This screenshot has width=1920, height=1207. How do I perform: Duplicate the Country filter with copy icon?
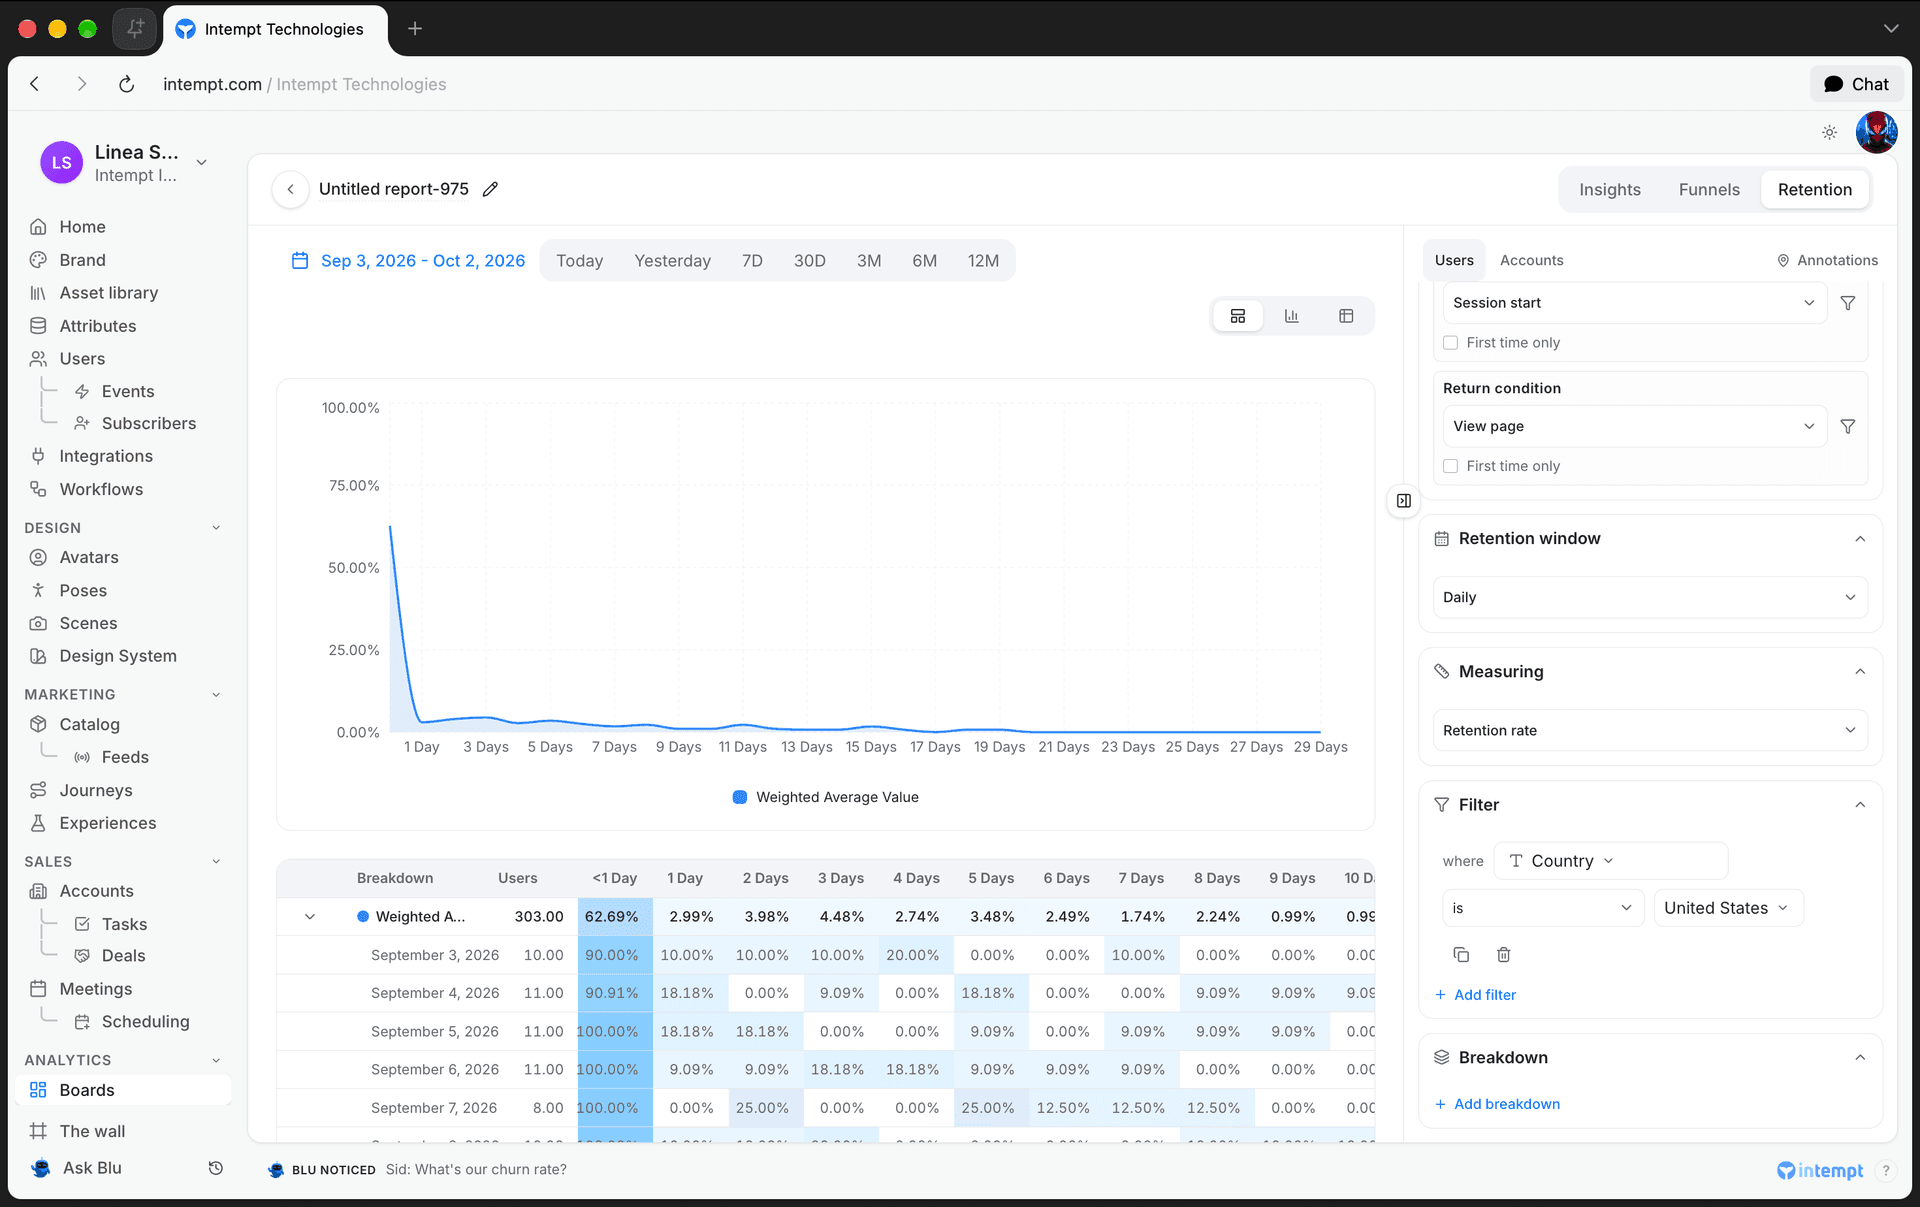point(1461,955)
